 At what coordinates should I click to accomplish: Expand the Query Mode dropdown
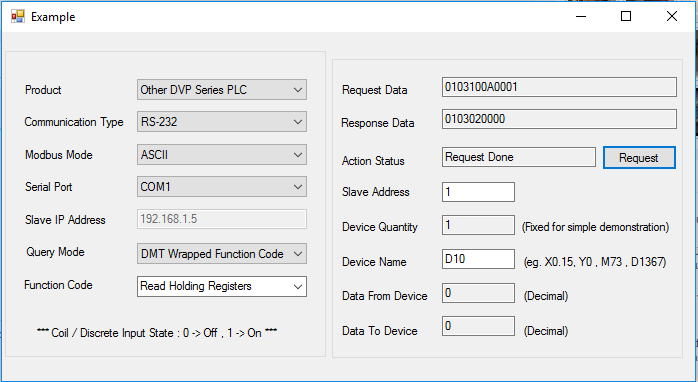pos(222,254)
